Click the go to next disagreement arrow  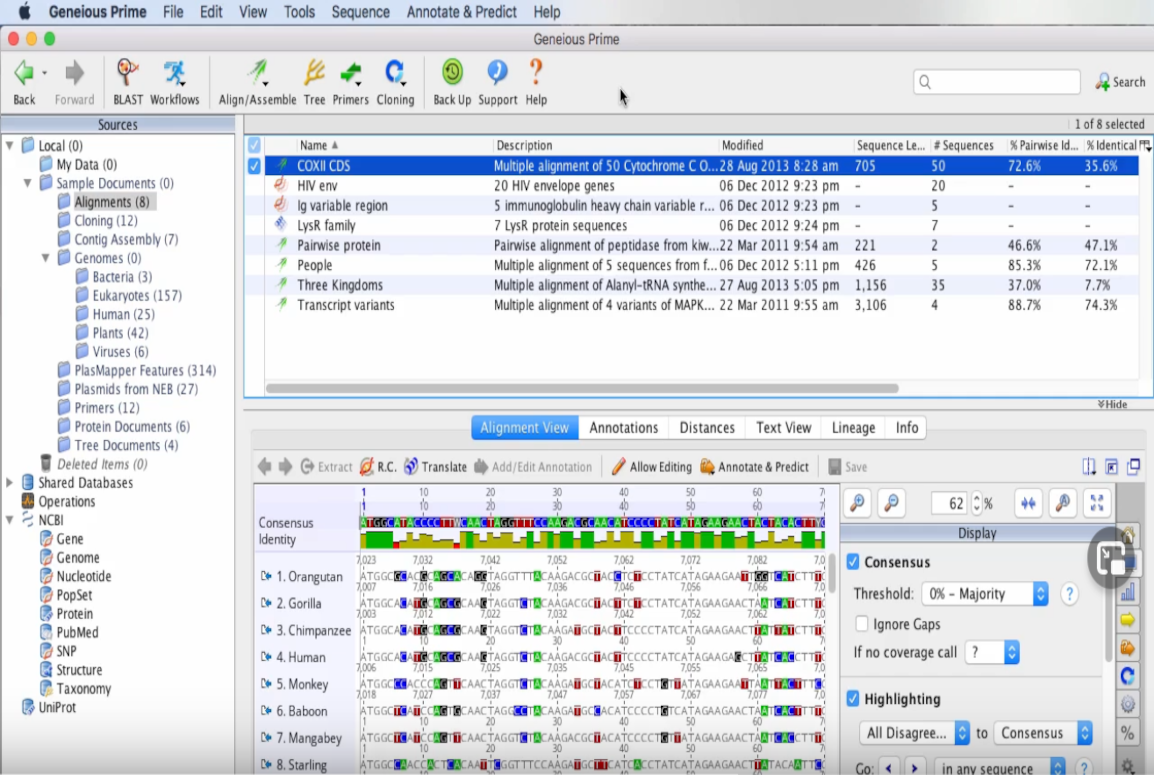914,768
